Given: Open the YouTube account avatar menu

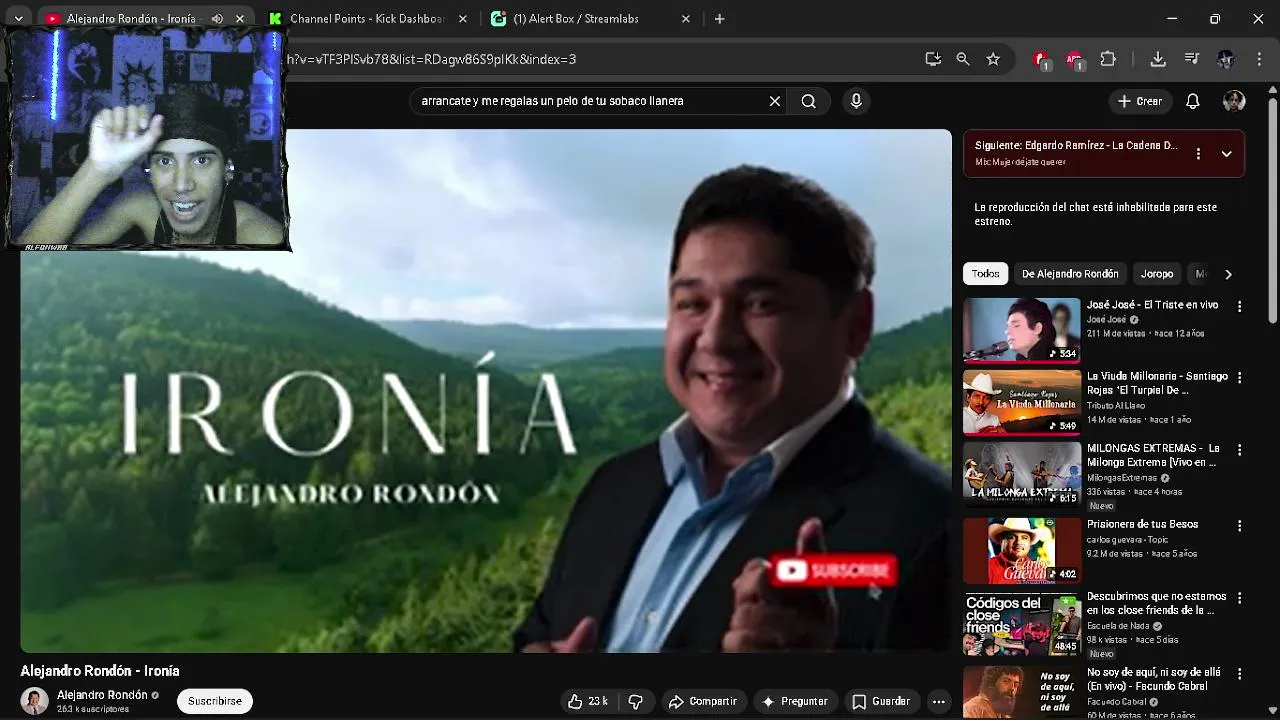Looking at the screenshot, I should 1234,101.
